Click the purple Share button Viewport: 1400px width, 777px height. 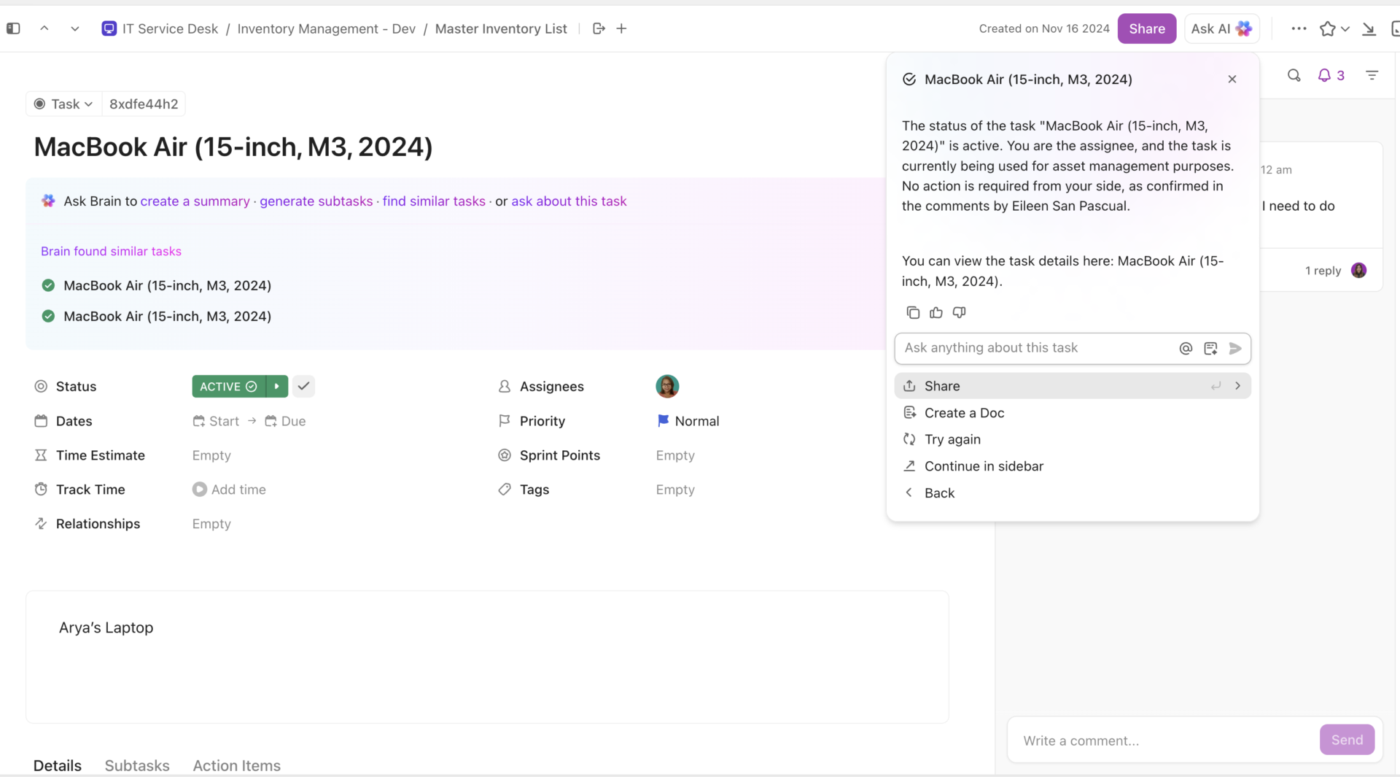pyautogui.click(x=1147, y=29)
